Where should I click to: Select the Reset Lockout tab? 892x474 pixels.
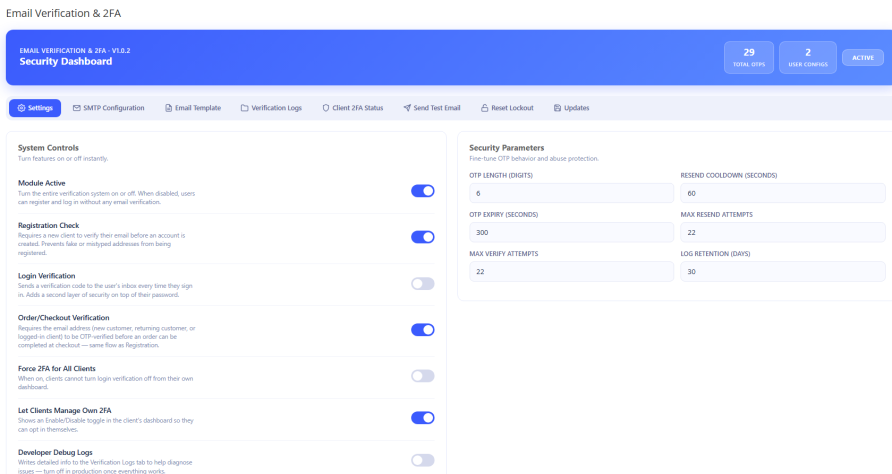[507, 108]
